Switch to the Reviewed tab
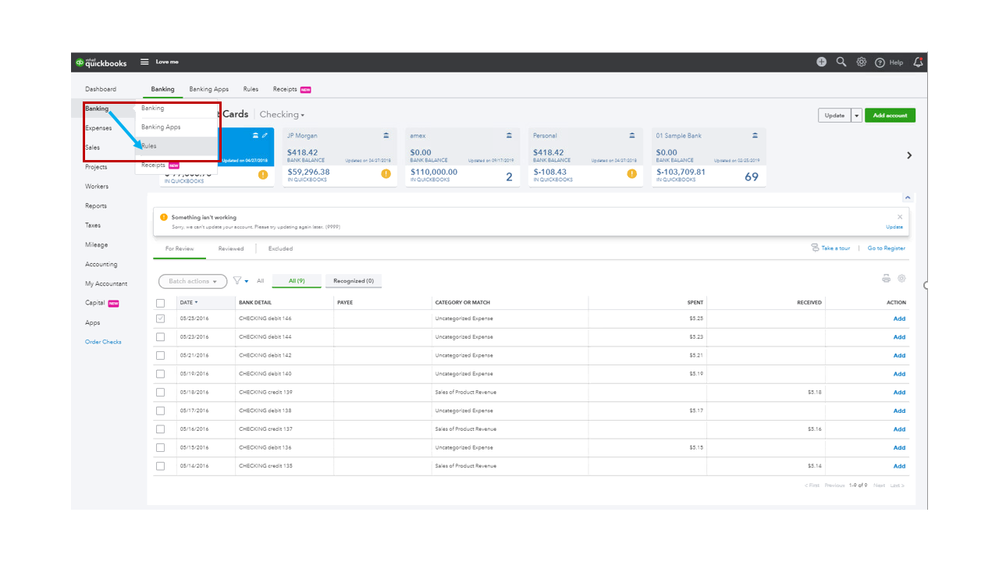 coord(231,249)
